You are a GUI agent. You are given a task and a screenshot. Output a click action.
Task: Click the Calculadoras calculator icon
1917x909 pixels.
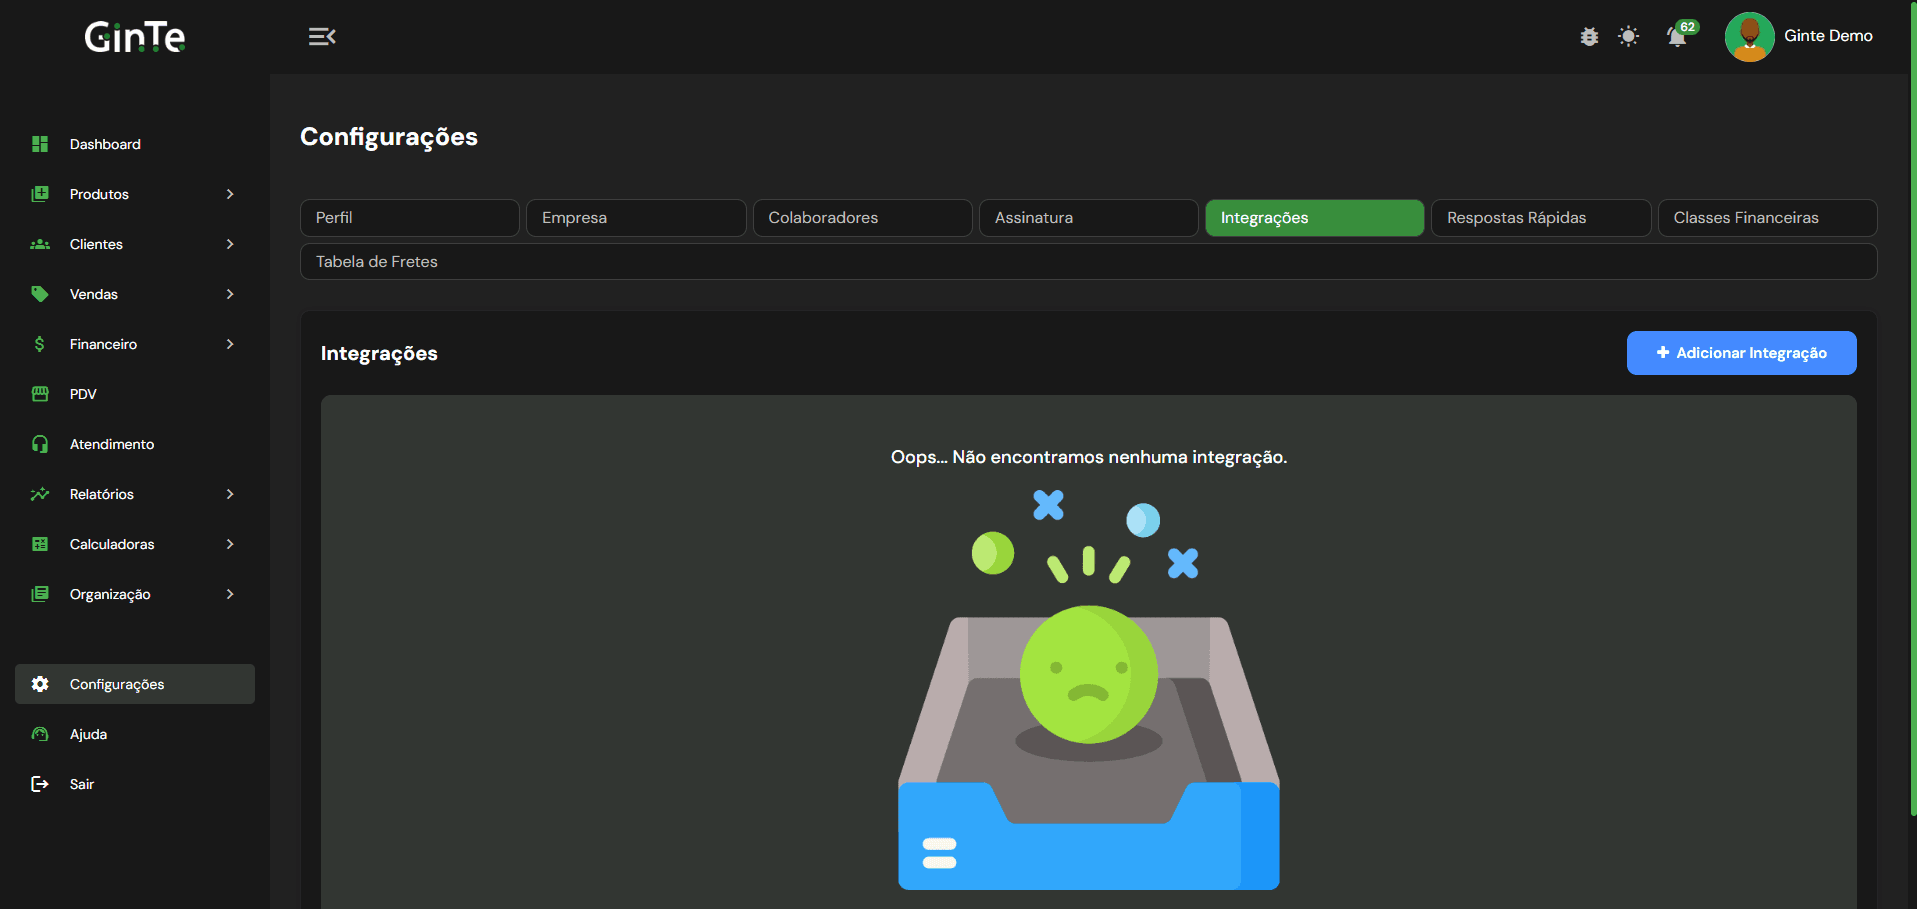pos(40,544)
